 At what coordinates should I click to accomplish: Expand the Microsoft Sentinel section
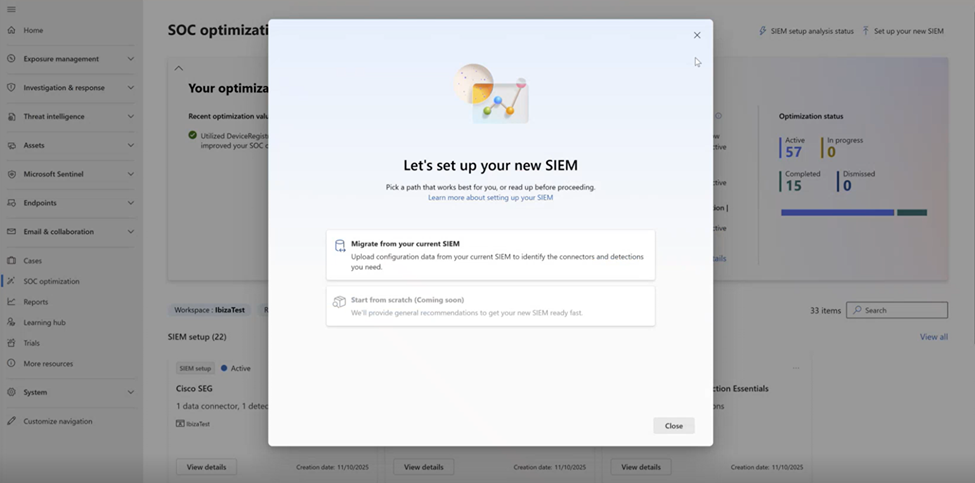(x=131, y=174)
